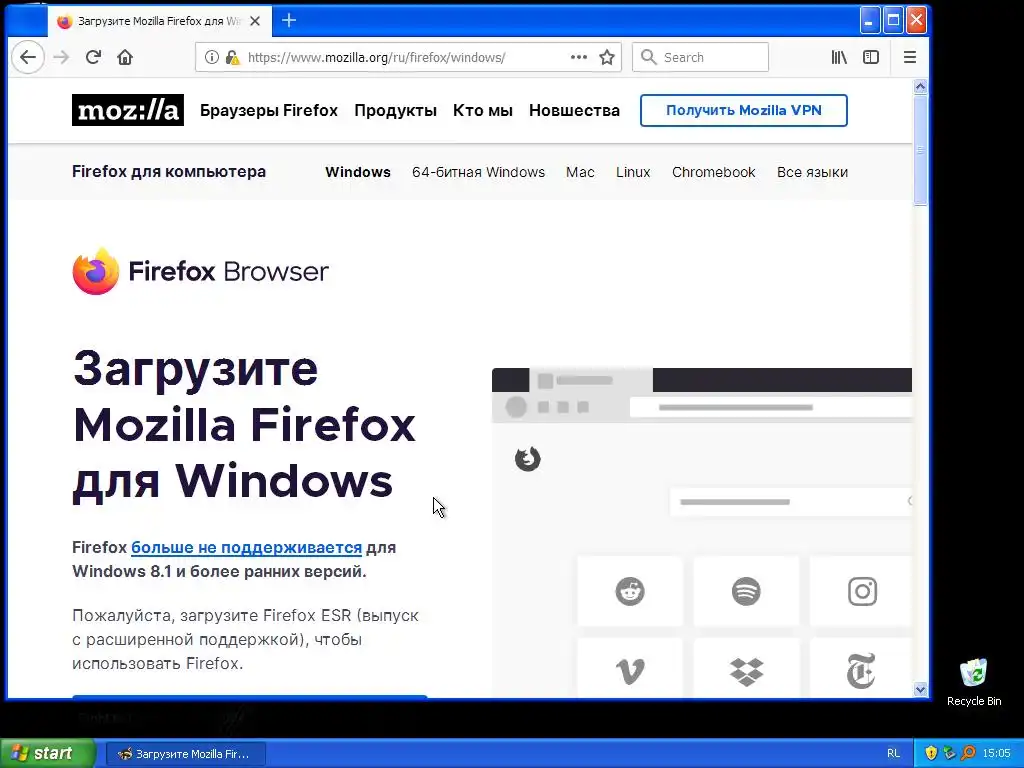Click the scrollbar up arrow
This screenshot has height=768, width=1024.
point(920,87)
